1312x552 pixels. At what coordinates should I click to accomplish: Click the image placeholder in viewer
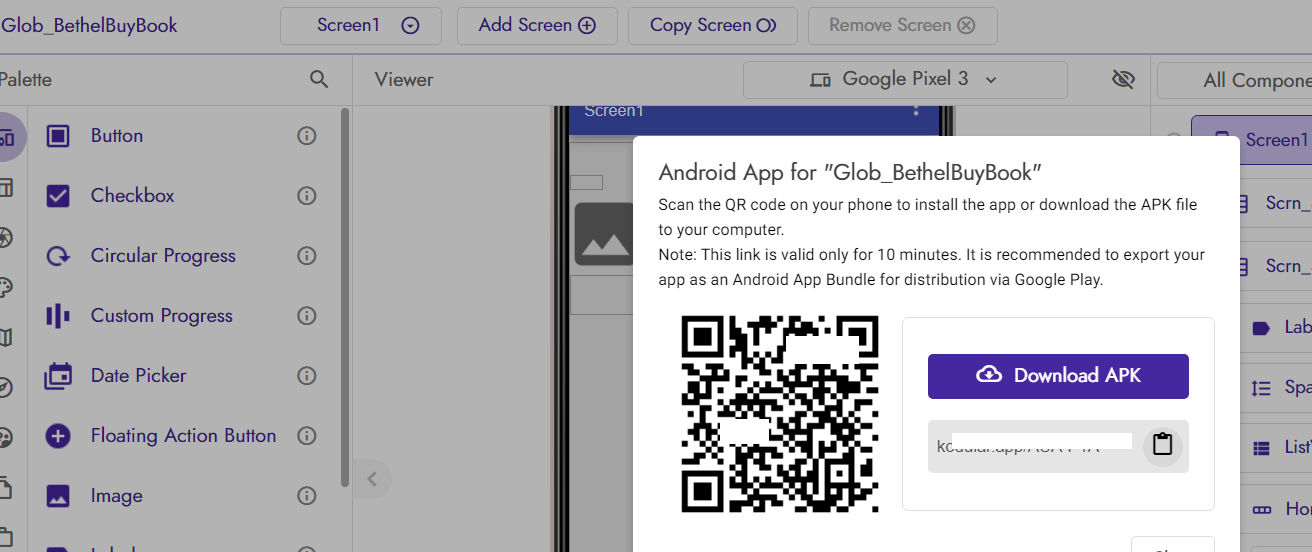point(603,234)
